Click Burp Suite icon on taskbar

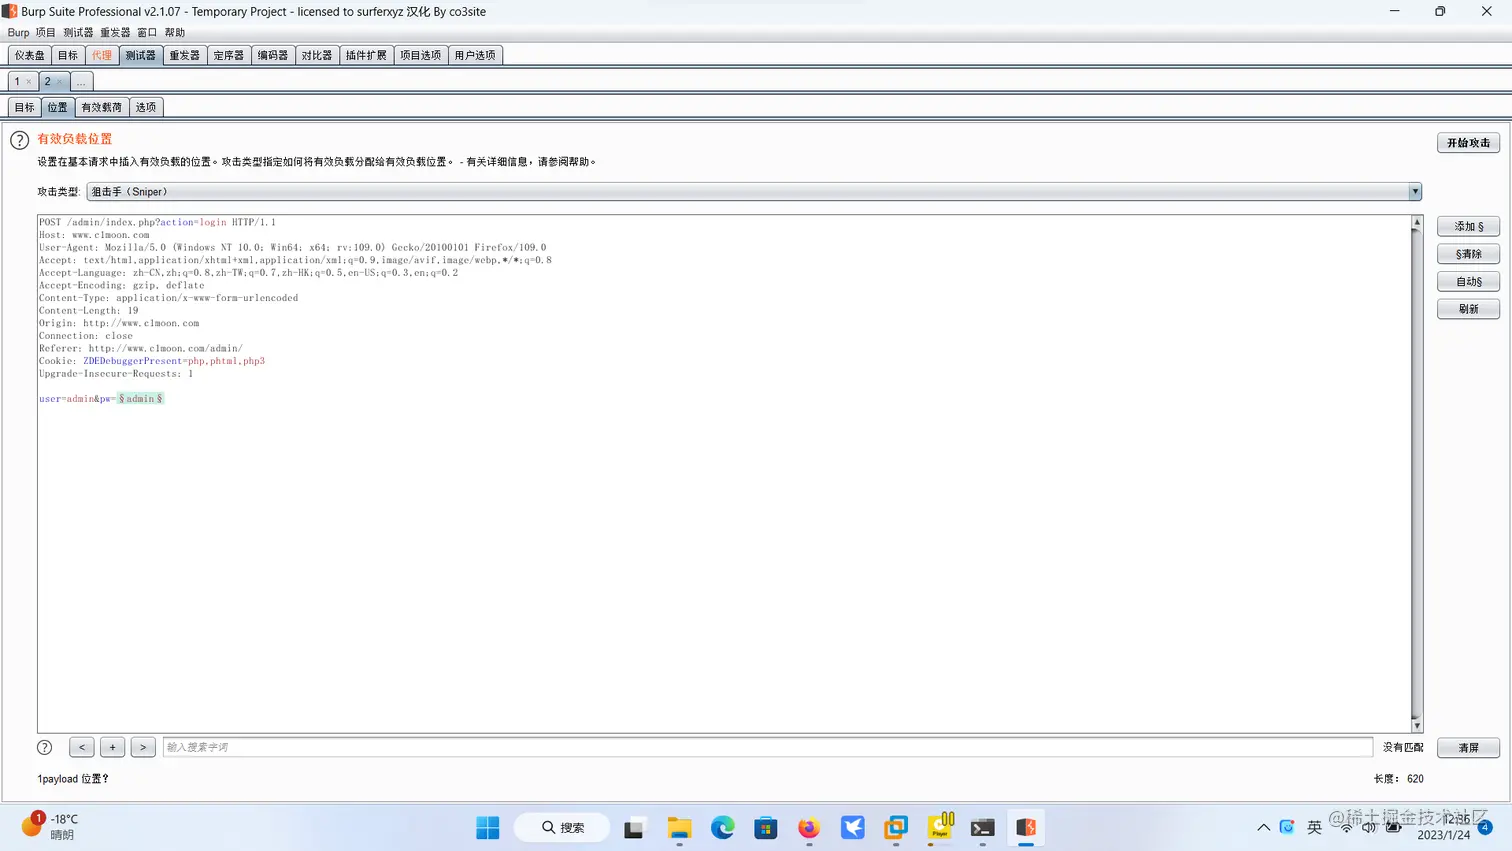pos(1026,828)
